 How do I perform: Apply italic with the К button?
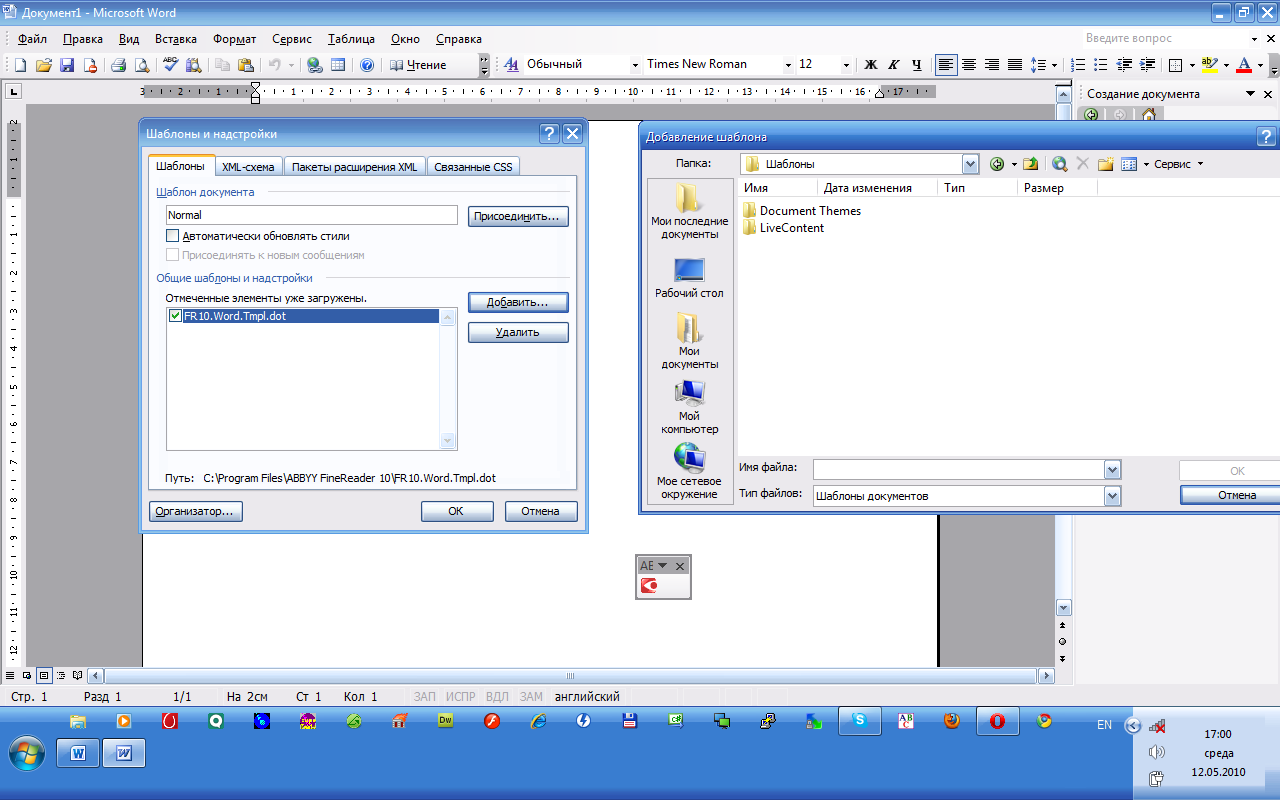[x=894, y=65]
